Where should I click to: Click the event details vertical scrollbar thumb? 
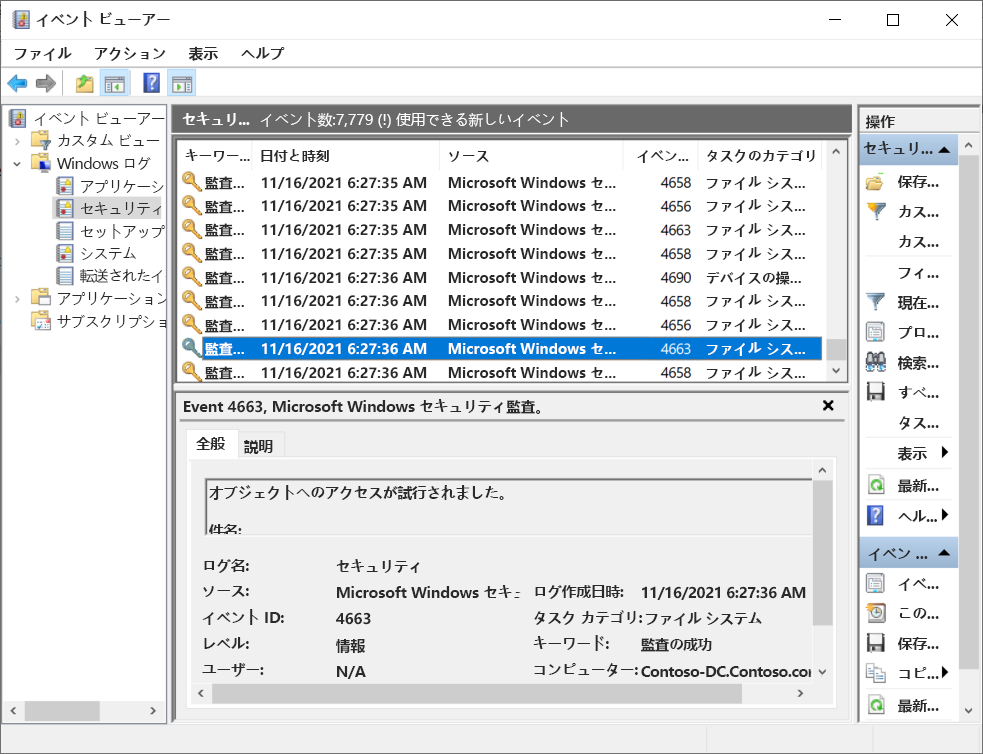[x=823, y=553]
